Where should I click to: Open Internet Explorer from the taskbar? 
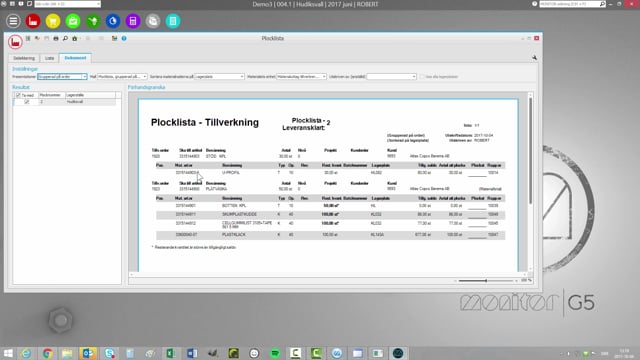pyautogui.click(x=26, y=353)
